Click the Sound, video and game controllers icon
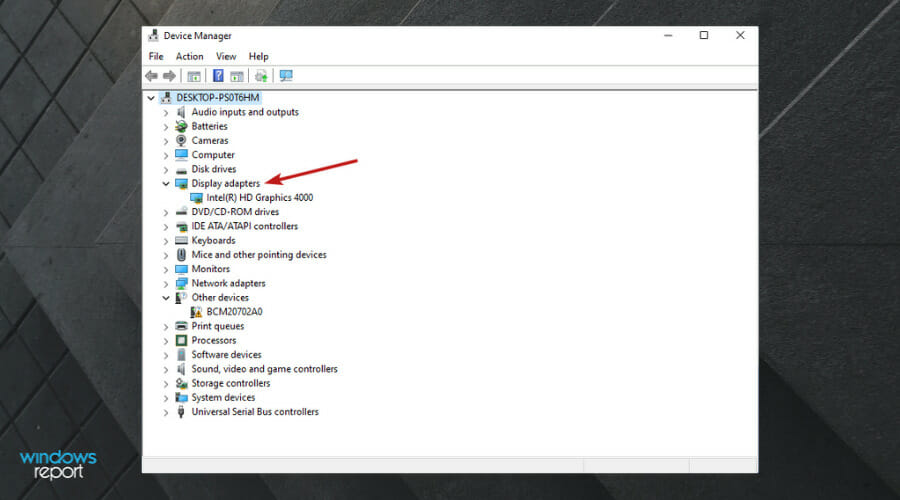The width and height of the screenshot is (900, 500). click(181, 369)
